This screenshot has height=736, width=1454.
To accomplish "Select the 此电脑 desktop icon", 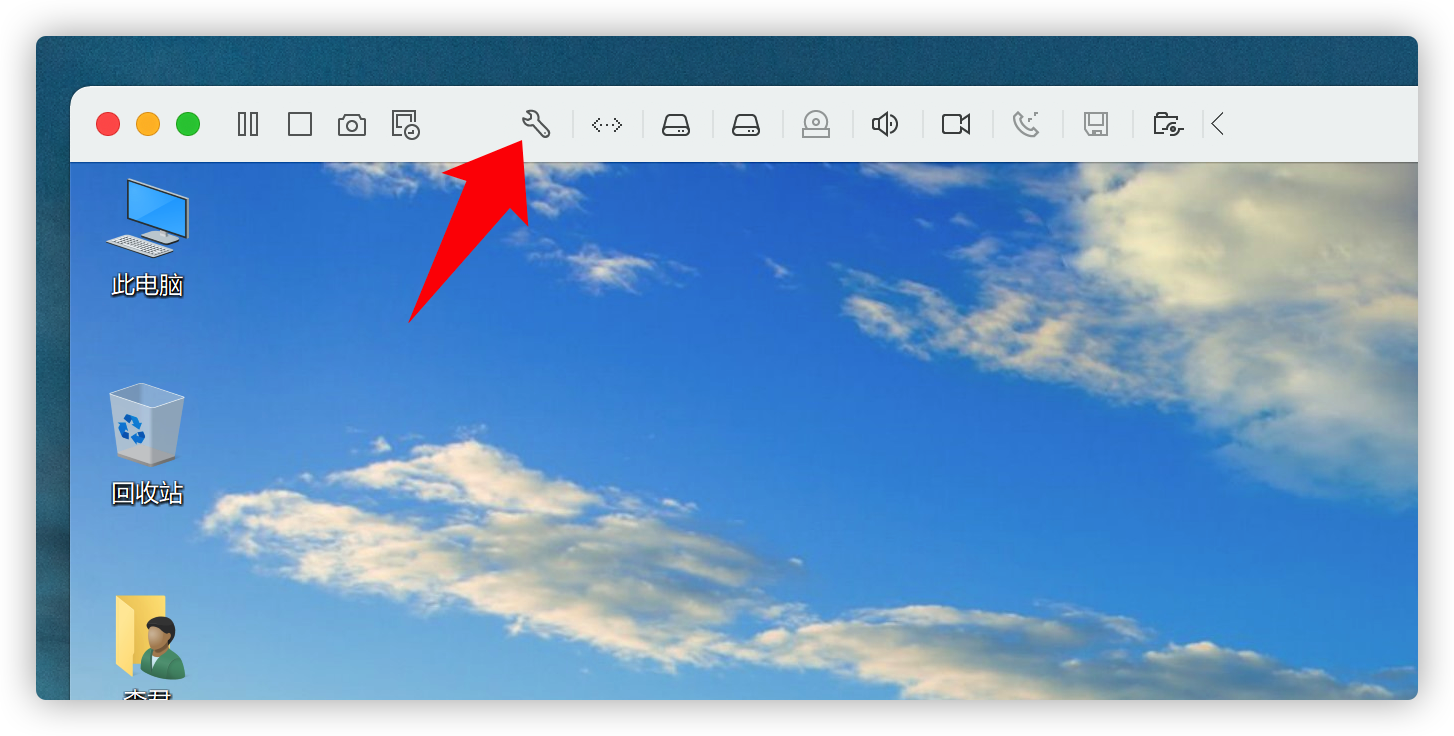I will click(147, 238).
